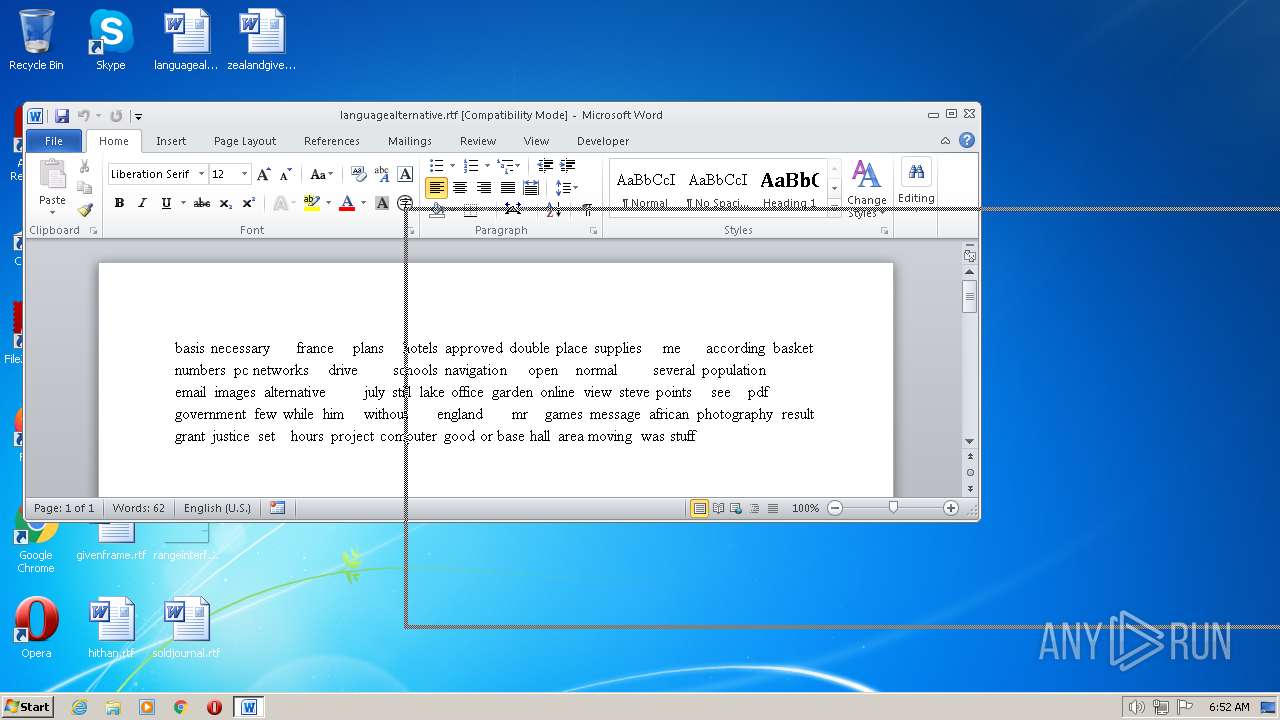Toggle Italic formatting
1280x720 pixels.
point(142,203)
